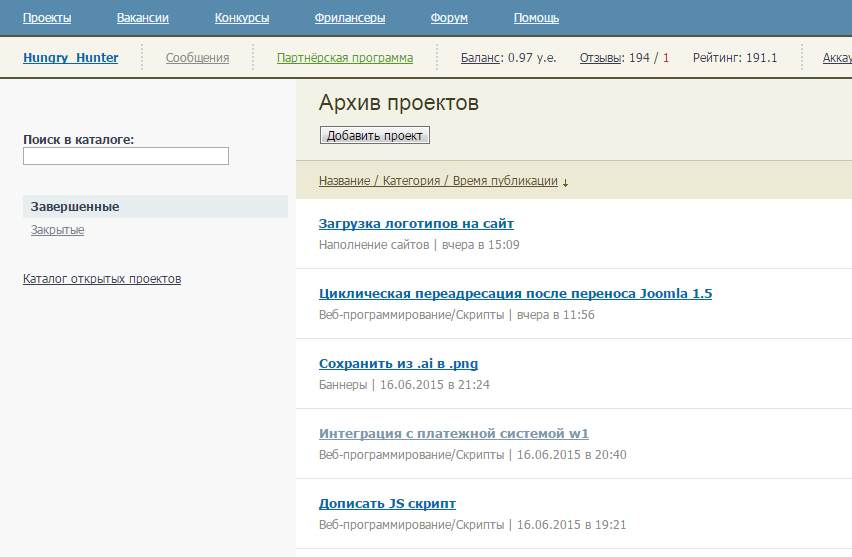Screen dimensions: 852x557
Task: Open Конкурсы in top navigation
Action: [241, 18]
